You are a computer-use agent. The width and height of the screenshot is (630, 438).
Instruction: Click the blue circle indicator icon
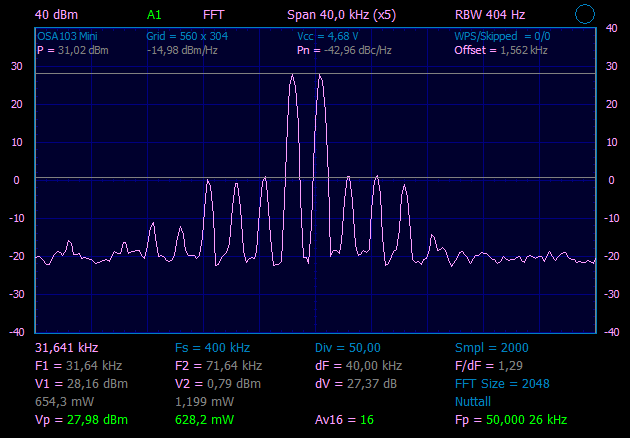586,14
